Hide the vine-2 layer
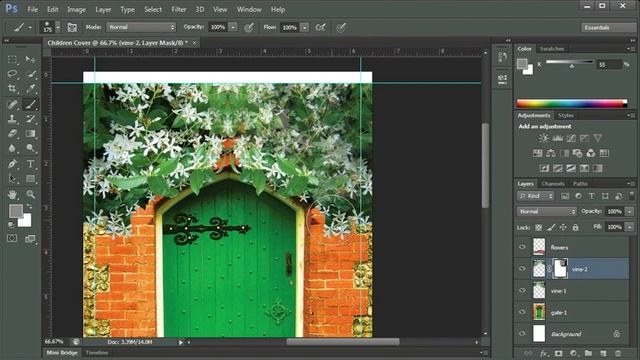This screenshot has width=640, height=360. 522,269
